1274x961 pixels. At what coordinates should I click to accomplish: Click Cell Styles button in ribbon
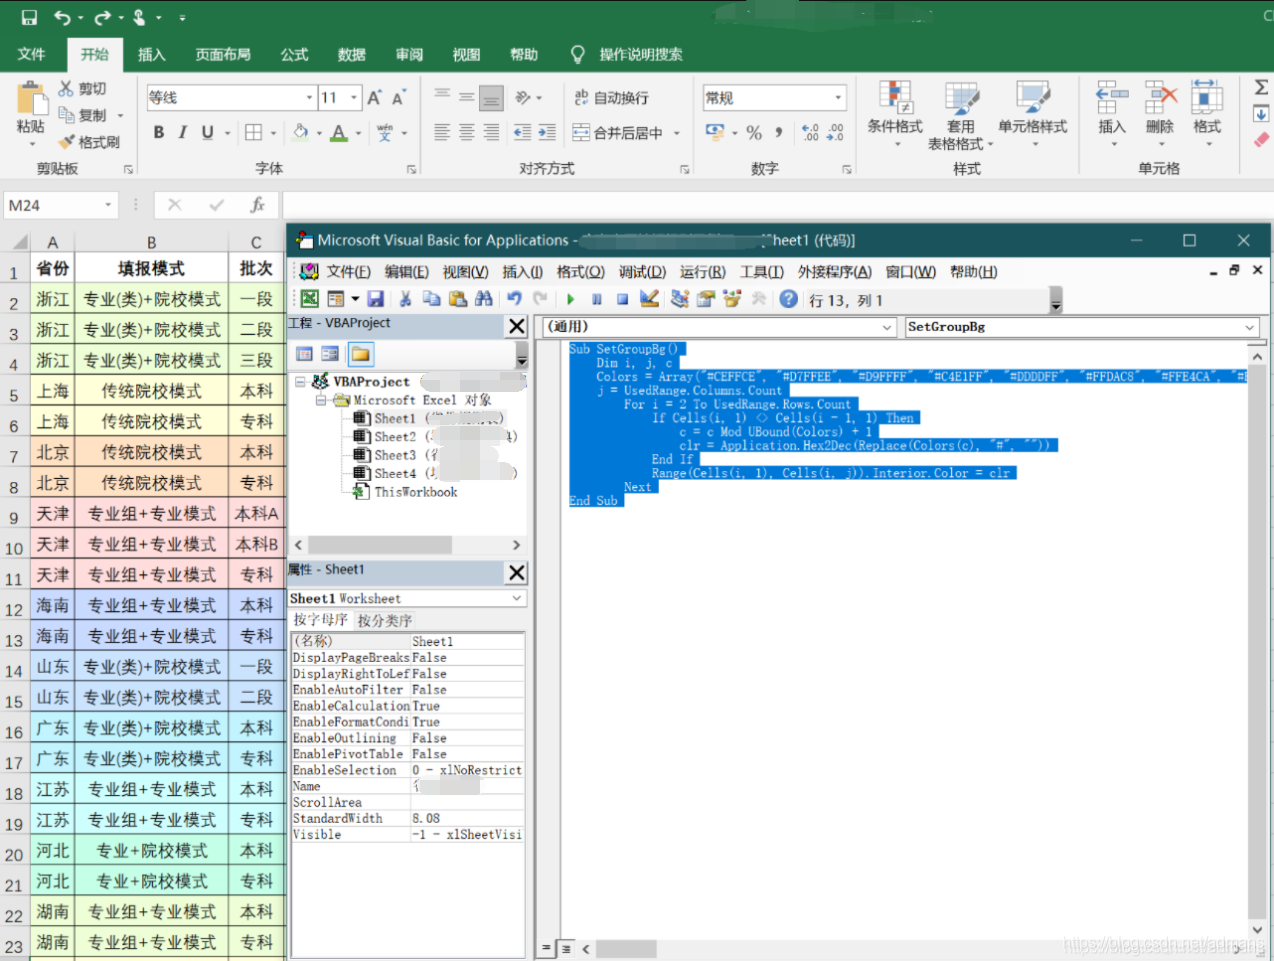1033,115
